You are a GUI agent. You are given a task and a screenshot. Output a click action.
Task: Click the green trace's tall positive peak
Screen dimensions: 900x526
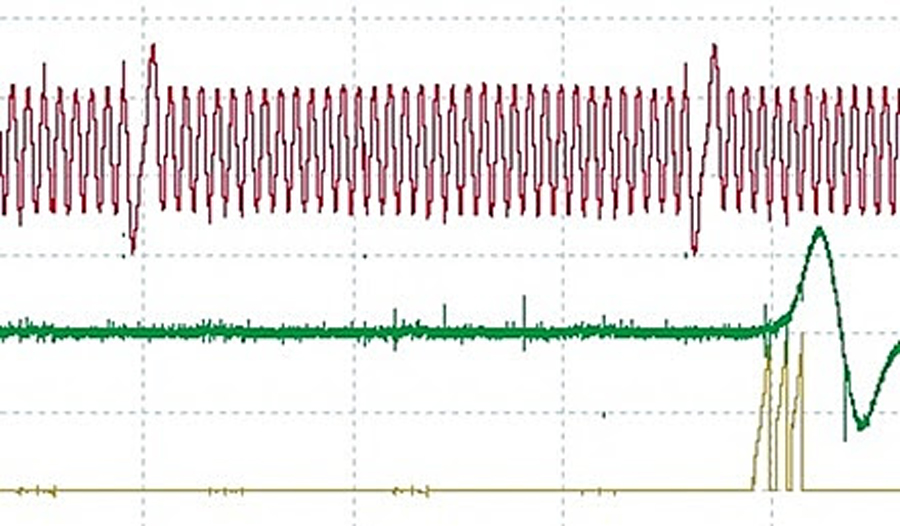coord(819,232)
